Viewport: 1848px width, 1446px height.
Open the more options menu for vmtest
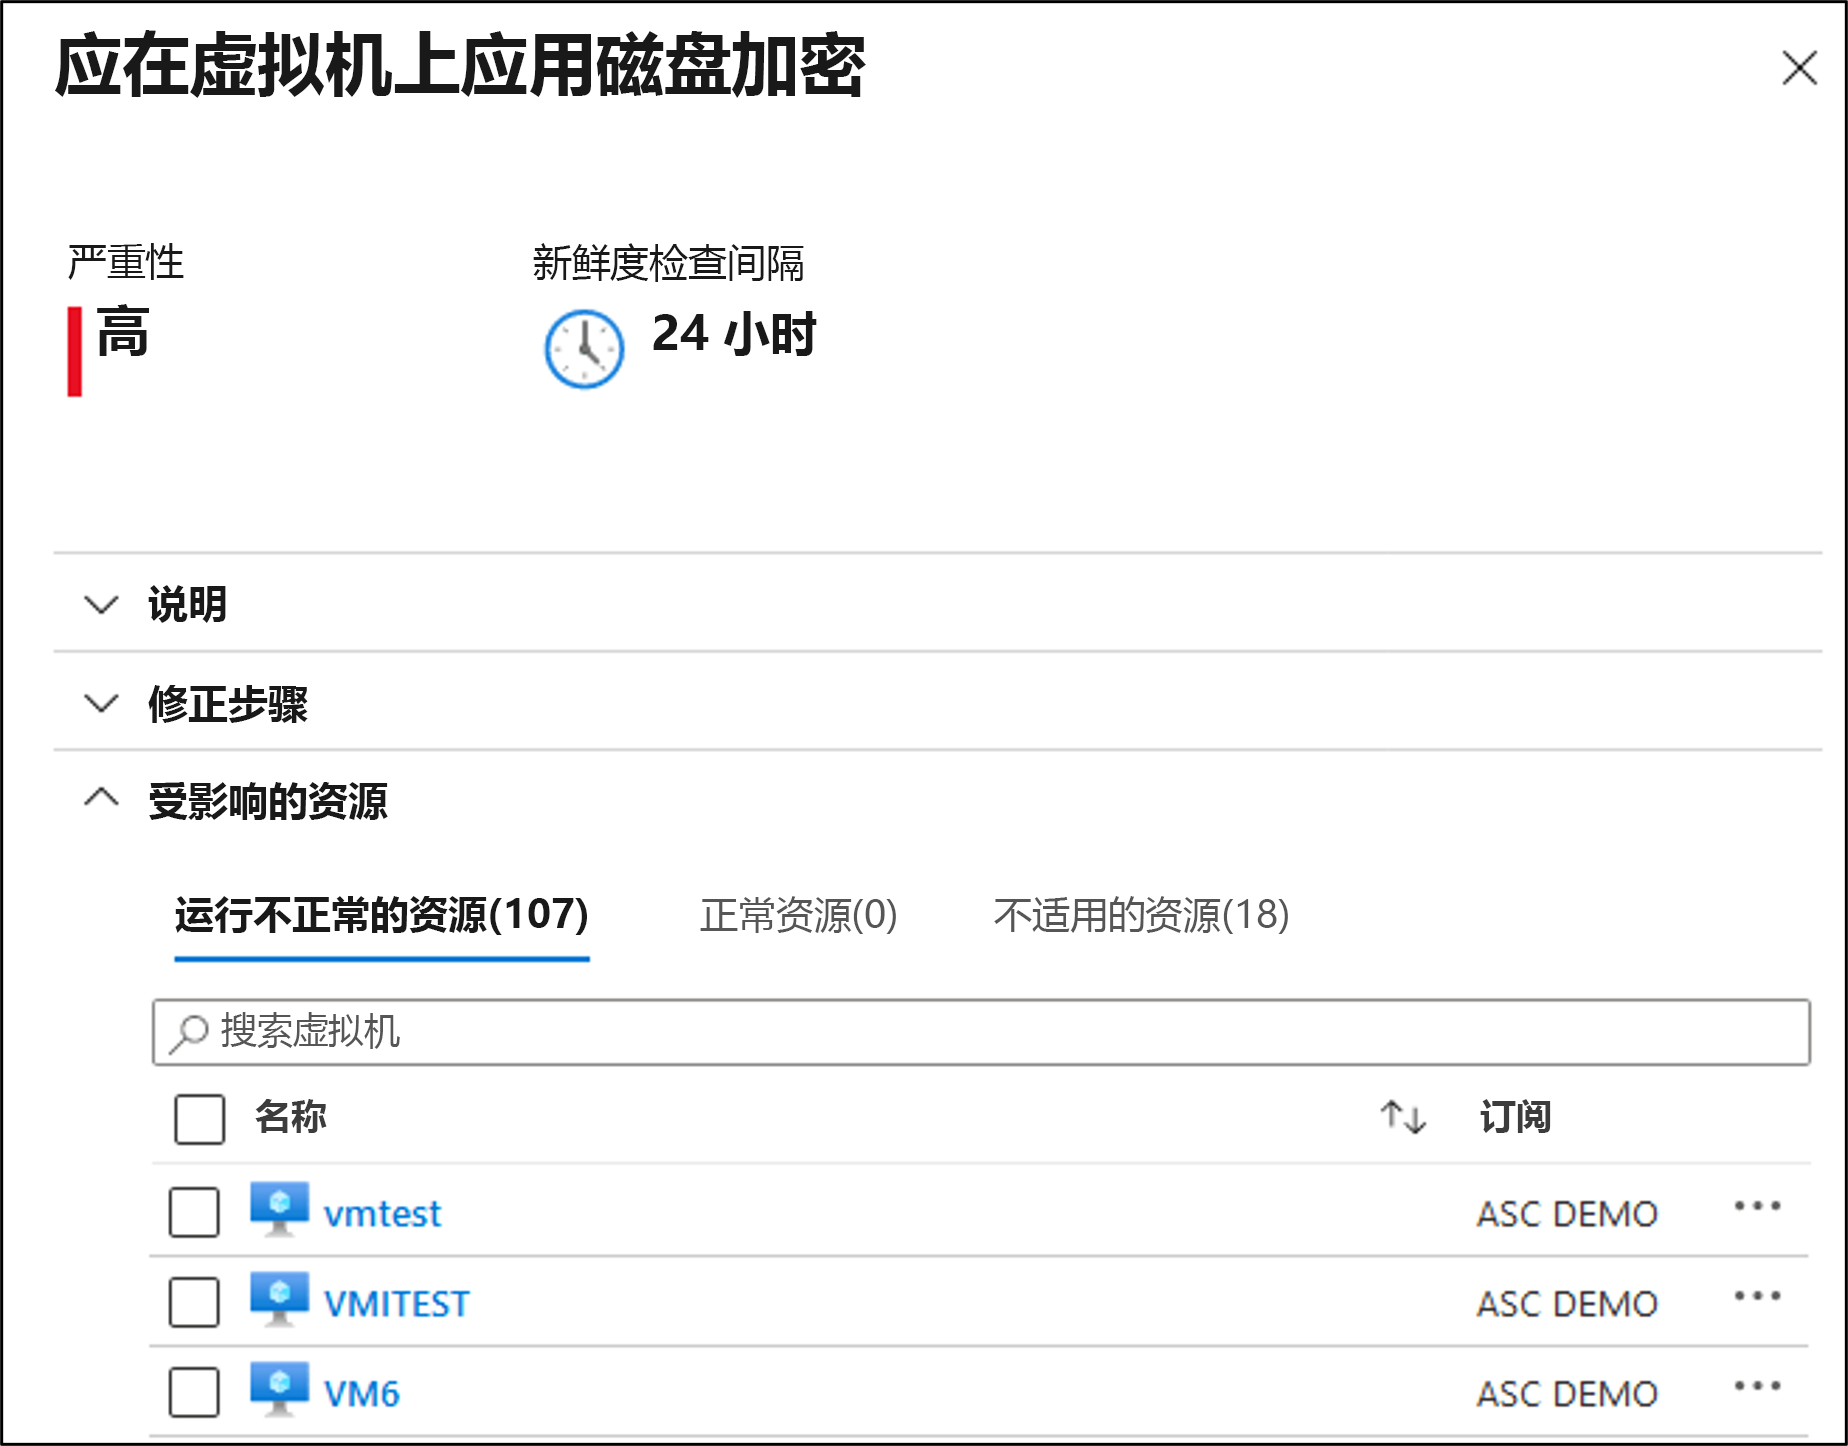(x=1757, y=1206)
